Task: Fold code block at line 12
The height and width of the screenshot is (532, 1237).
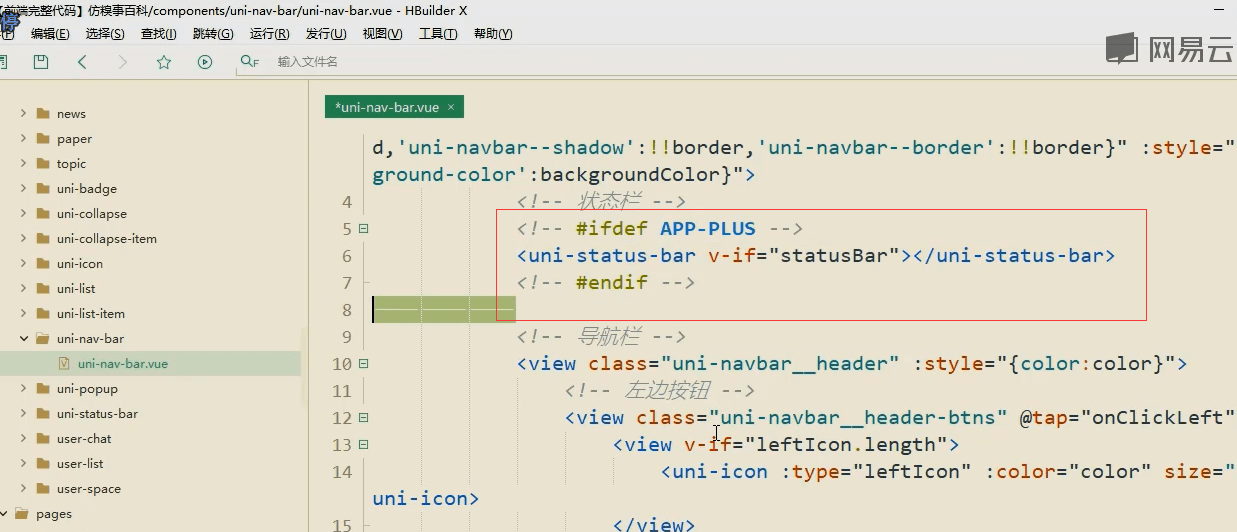Action: point(363,418)
